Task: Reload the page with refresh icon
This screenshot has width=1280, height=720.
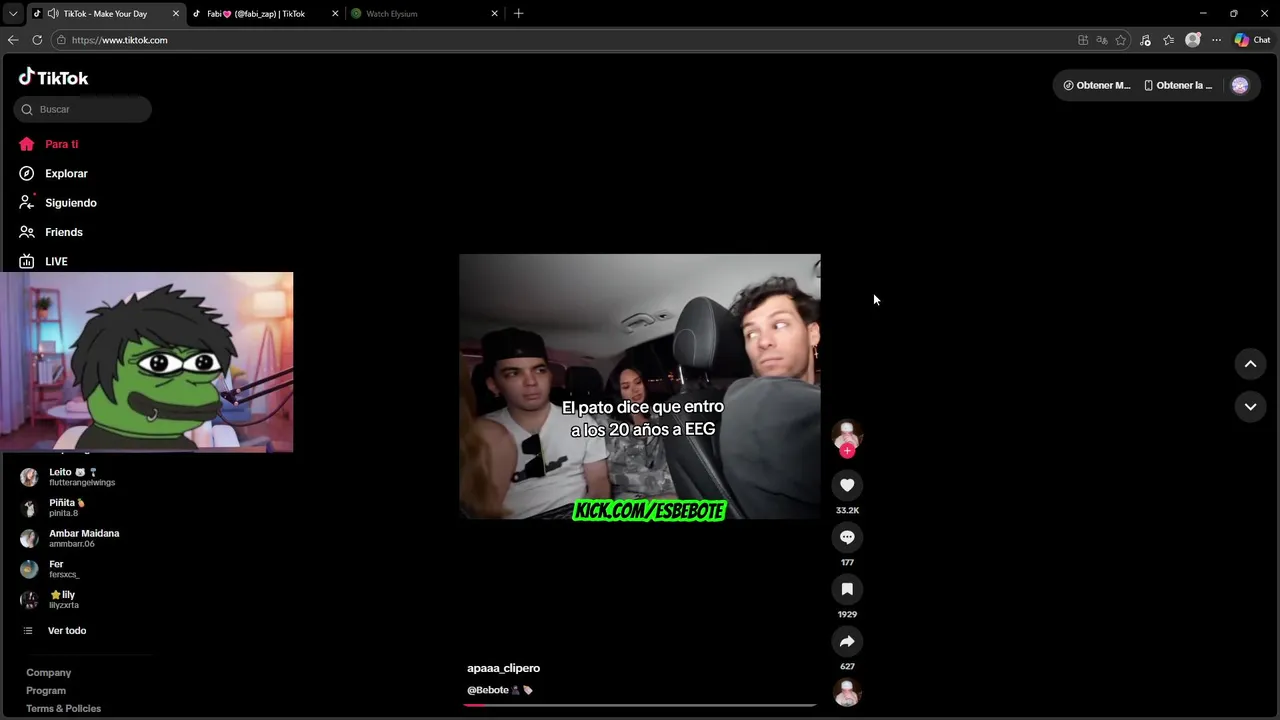Action: [x=37, y=40]
